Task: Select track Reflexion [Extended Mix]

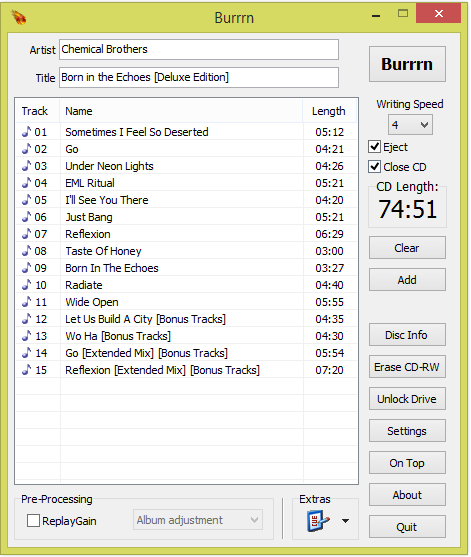Action: pyautogui.click(x=186, y=370)
